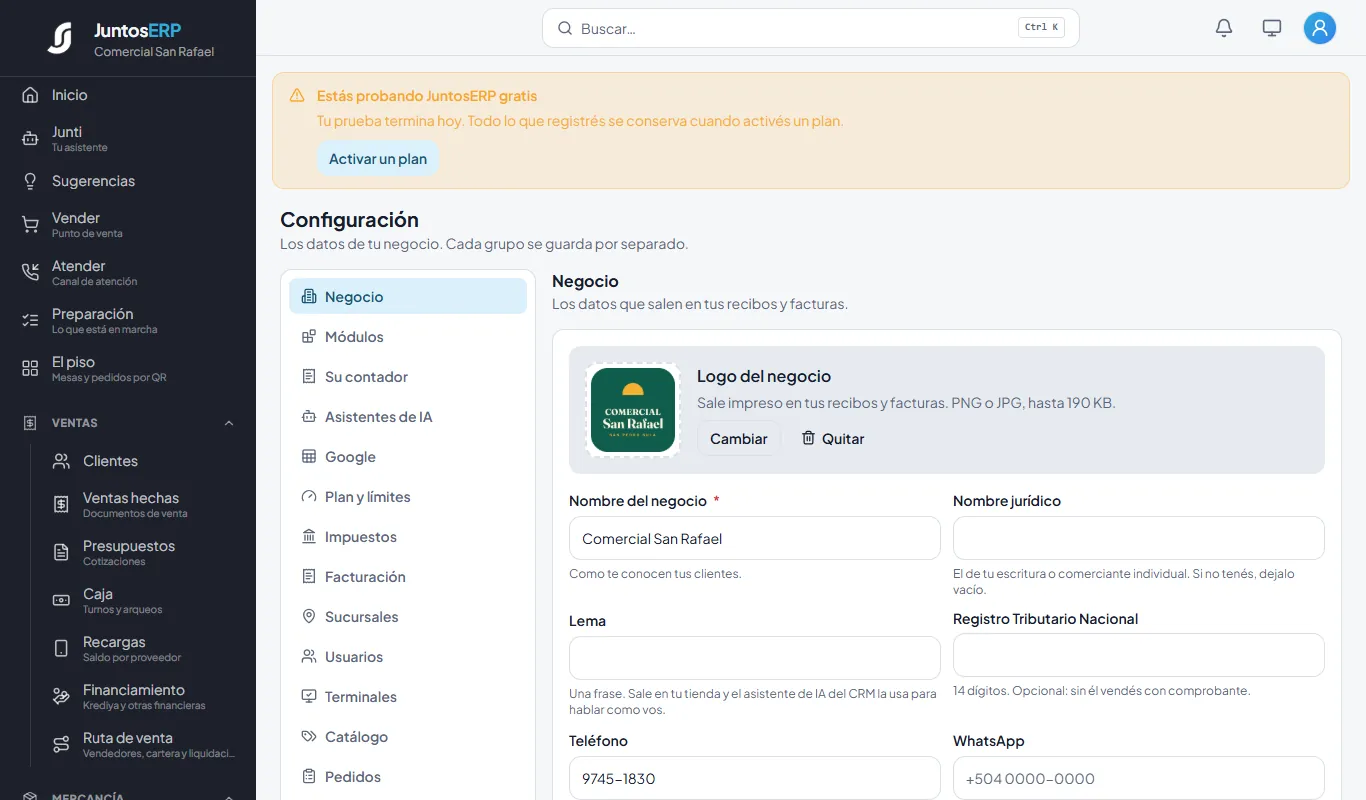This screenshot has height=800, width=1366.
Task: Open the Google settings tab
Action: [408, 457]
